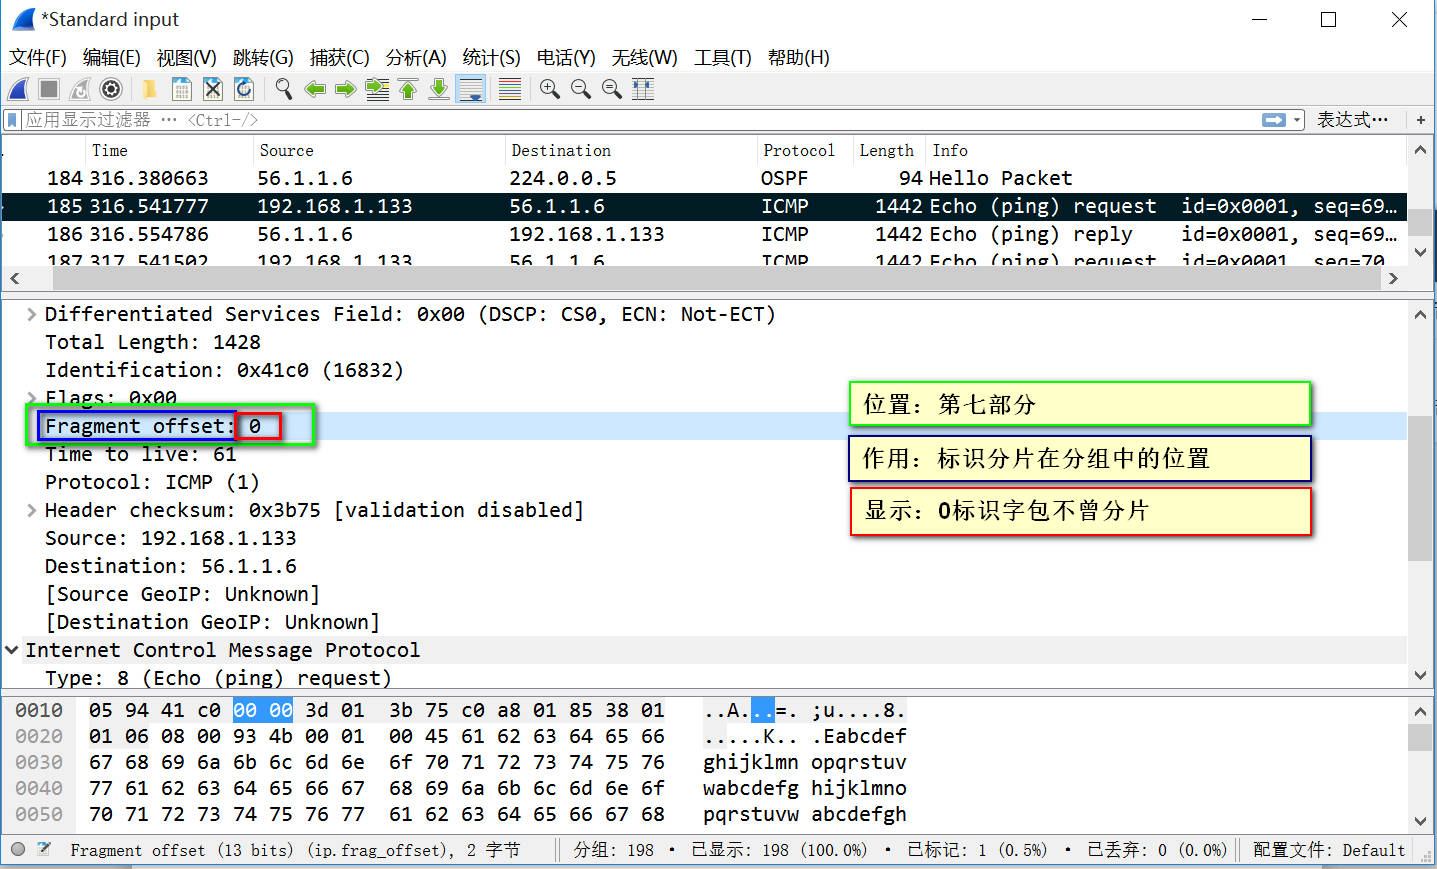Select the Total Length: 1428 field
1437x869 pixels.
coord(153,342)
